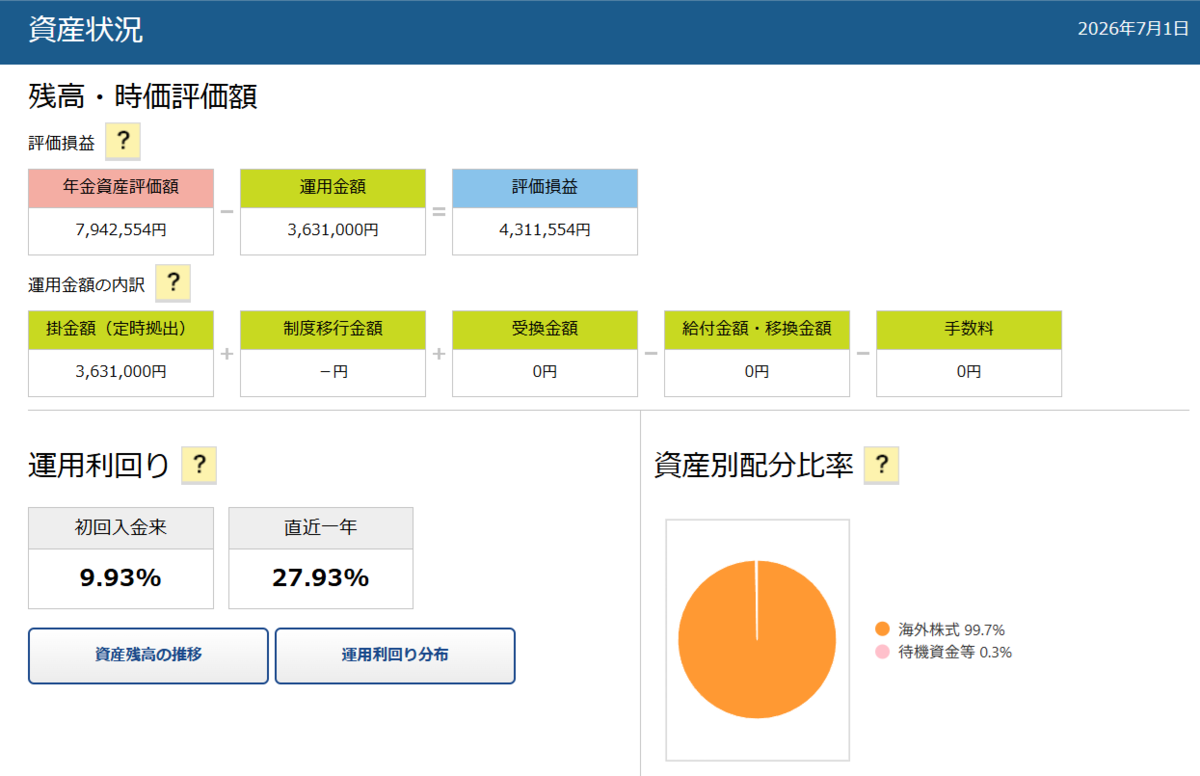Select 0円 under 手数料

point(969,372)
